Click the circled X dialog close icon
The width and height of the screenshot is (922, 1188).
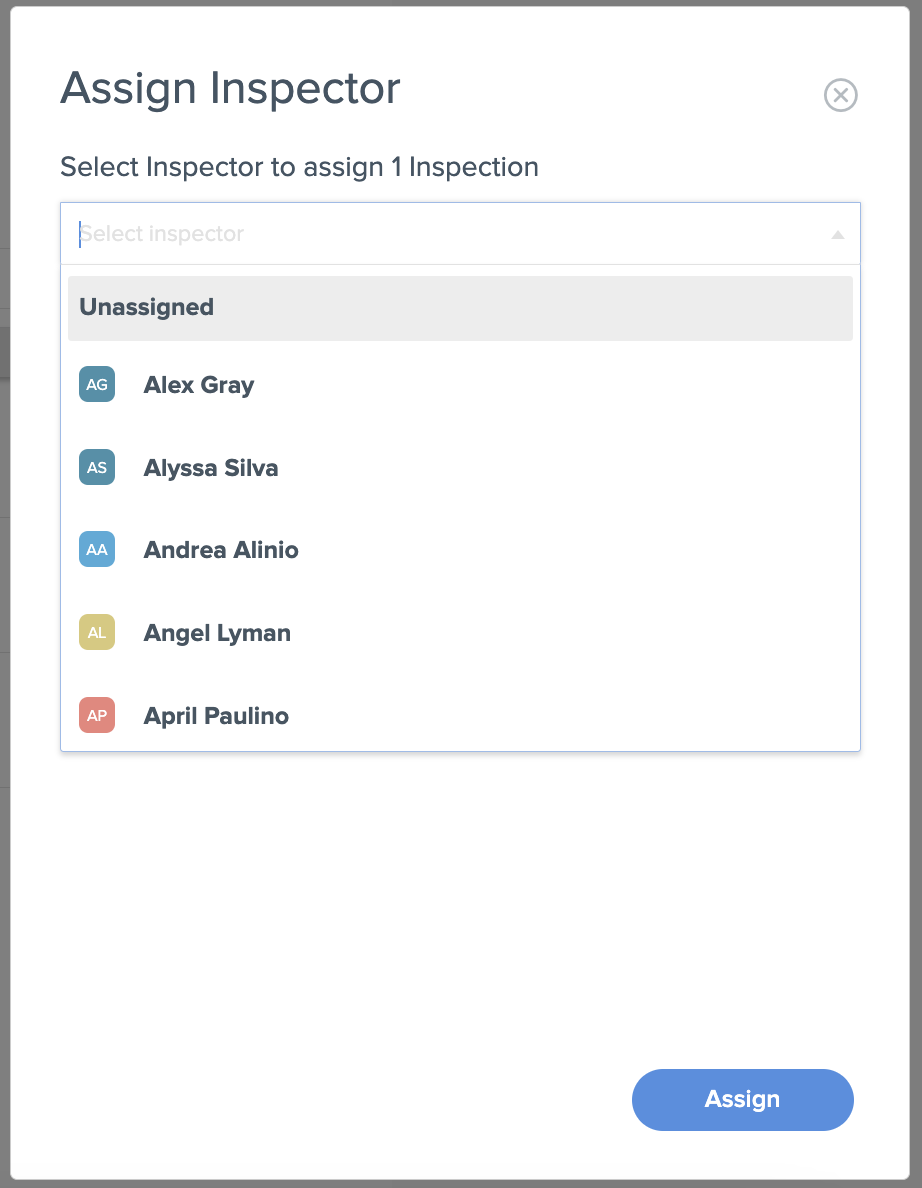[x=841, y=95]
